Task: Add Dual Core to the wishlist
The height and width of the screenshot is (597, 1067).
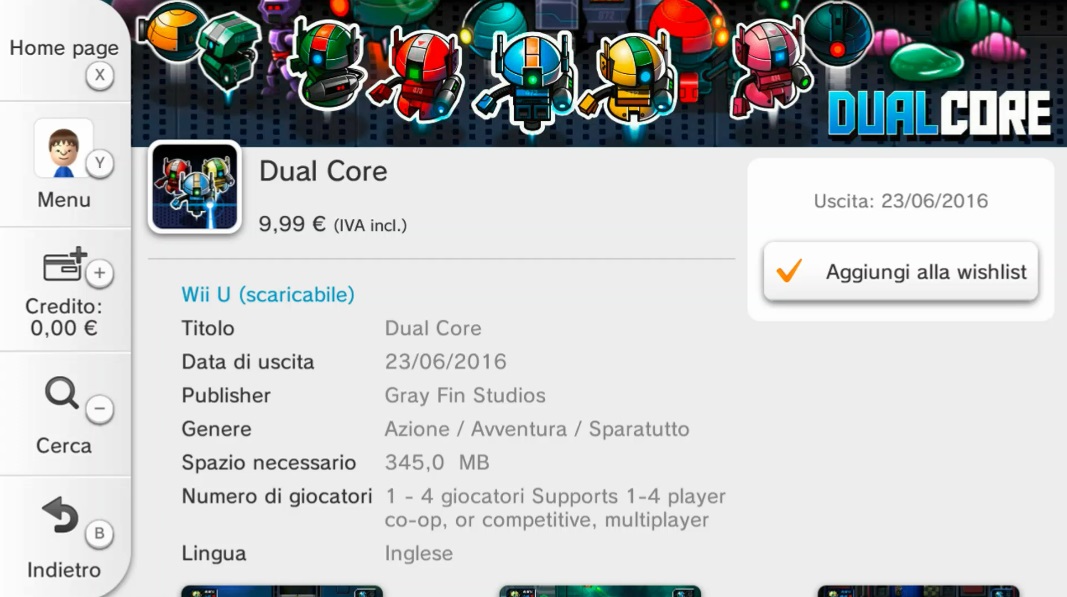Action: point(900,272)
